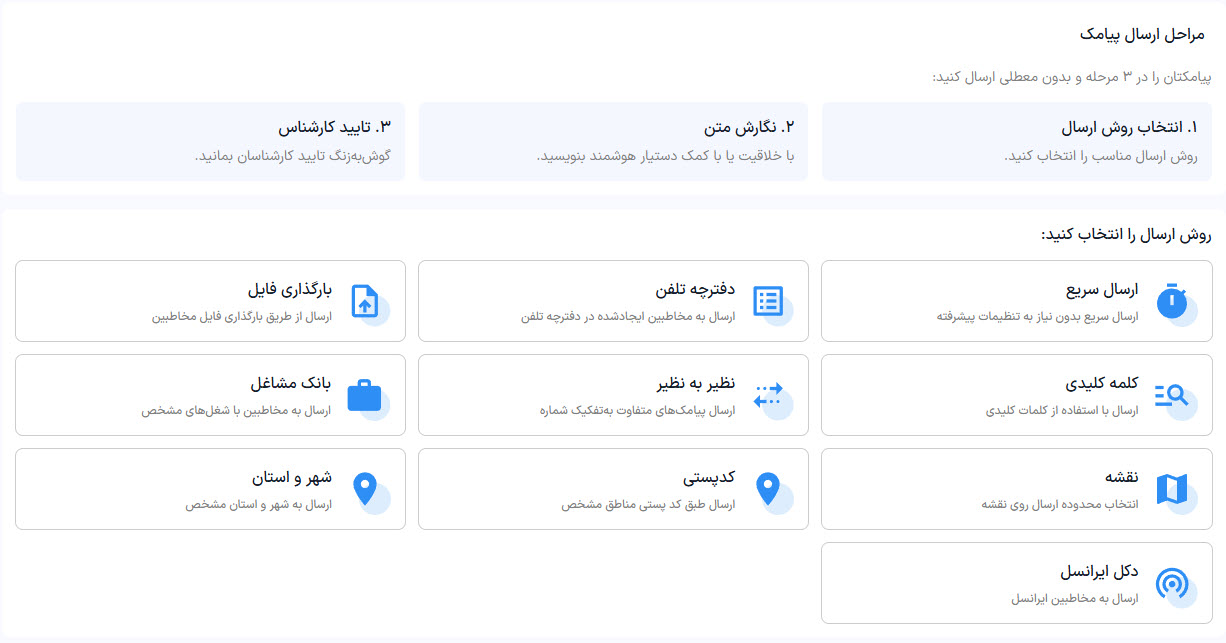Click text روش ارسال مناسب را انتخاب کنید
The height and width of the screenshot is (643, 1226).
(1100, 157)
